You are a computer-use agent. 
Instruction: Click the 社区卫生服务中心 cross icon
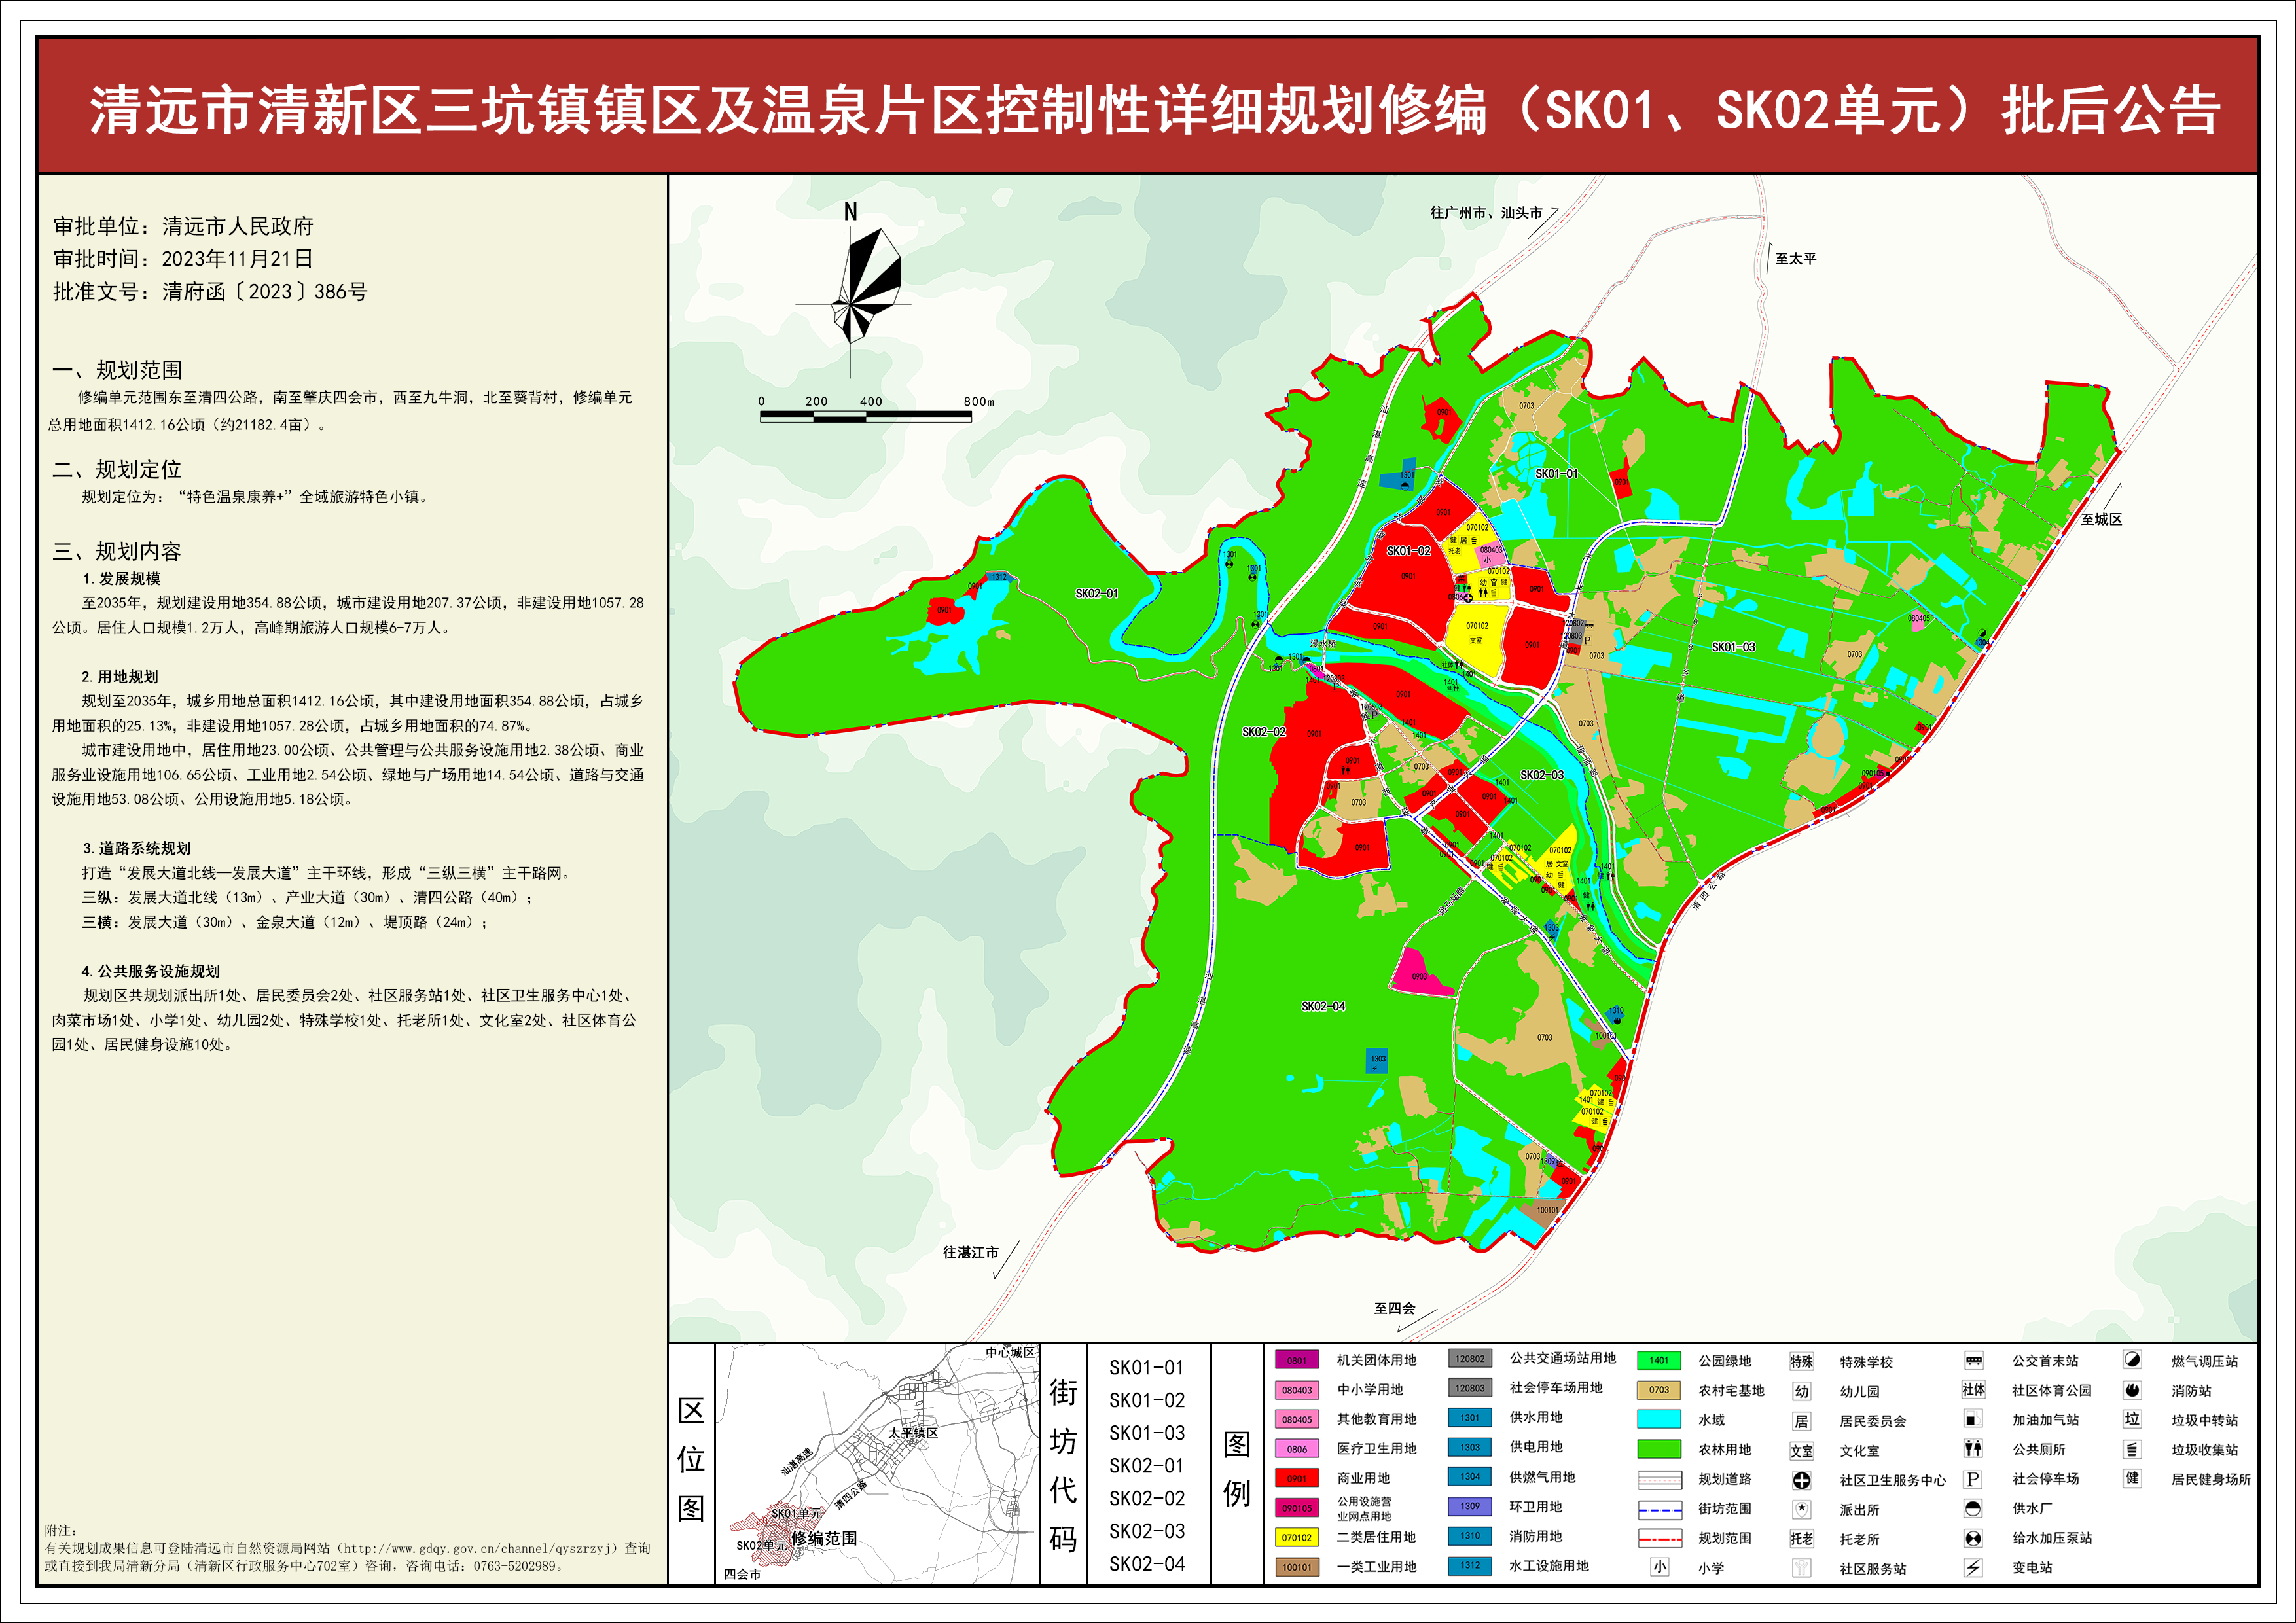click(x=1801, y=1480)
